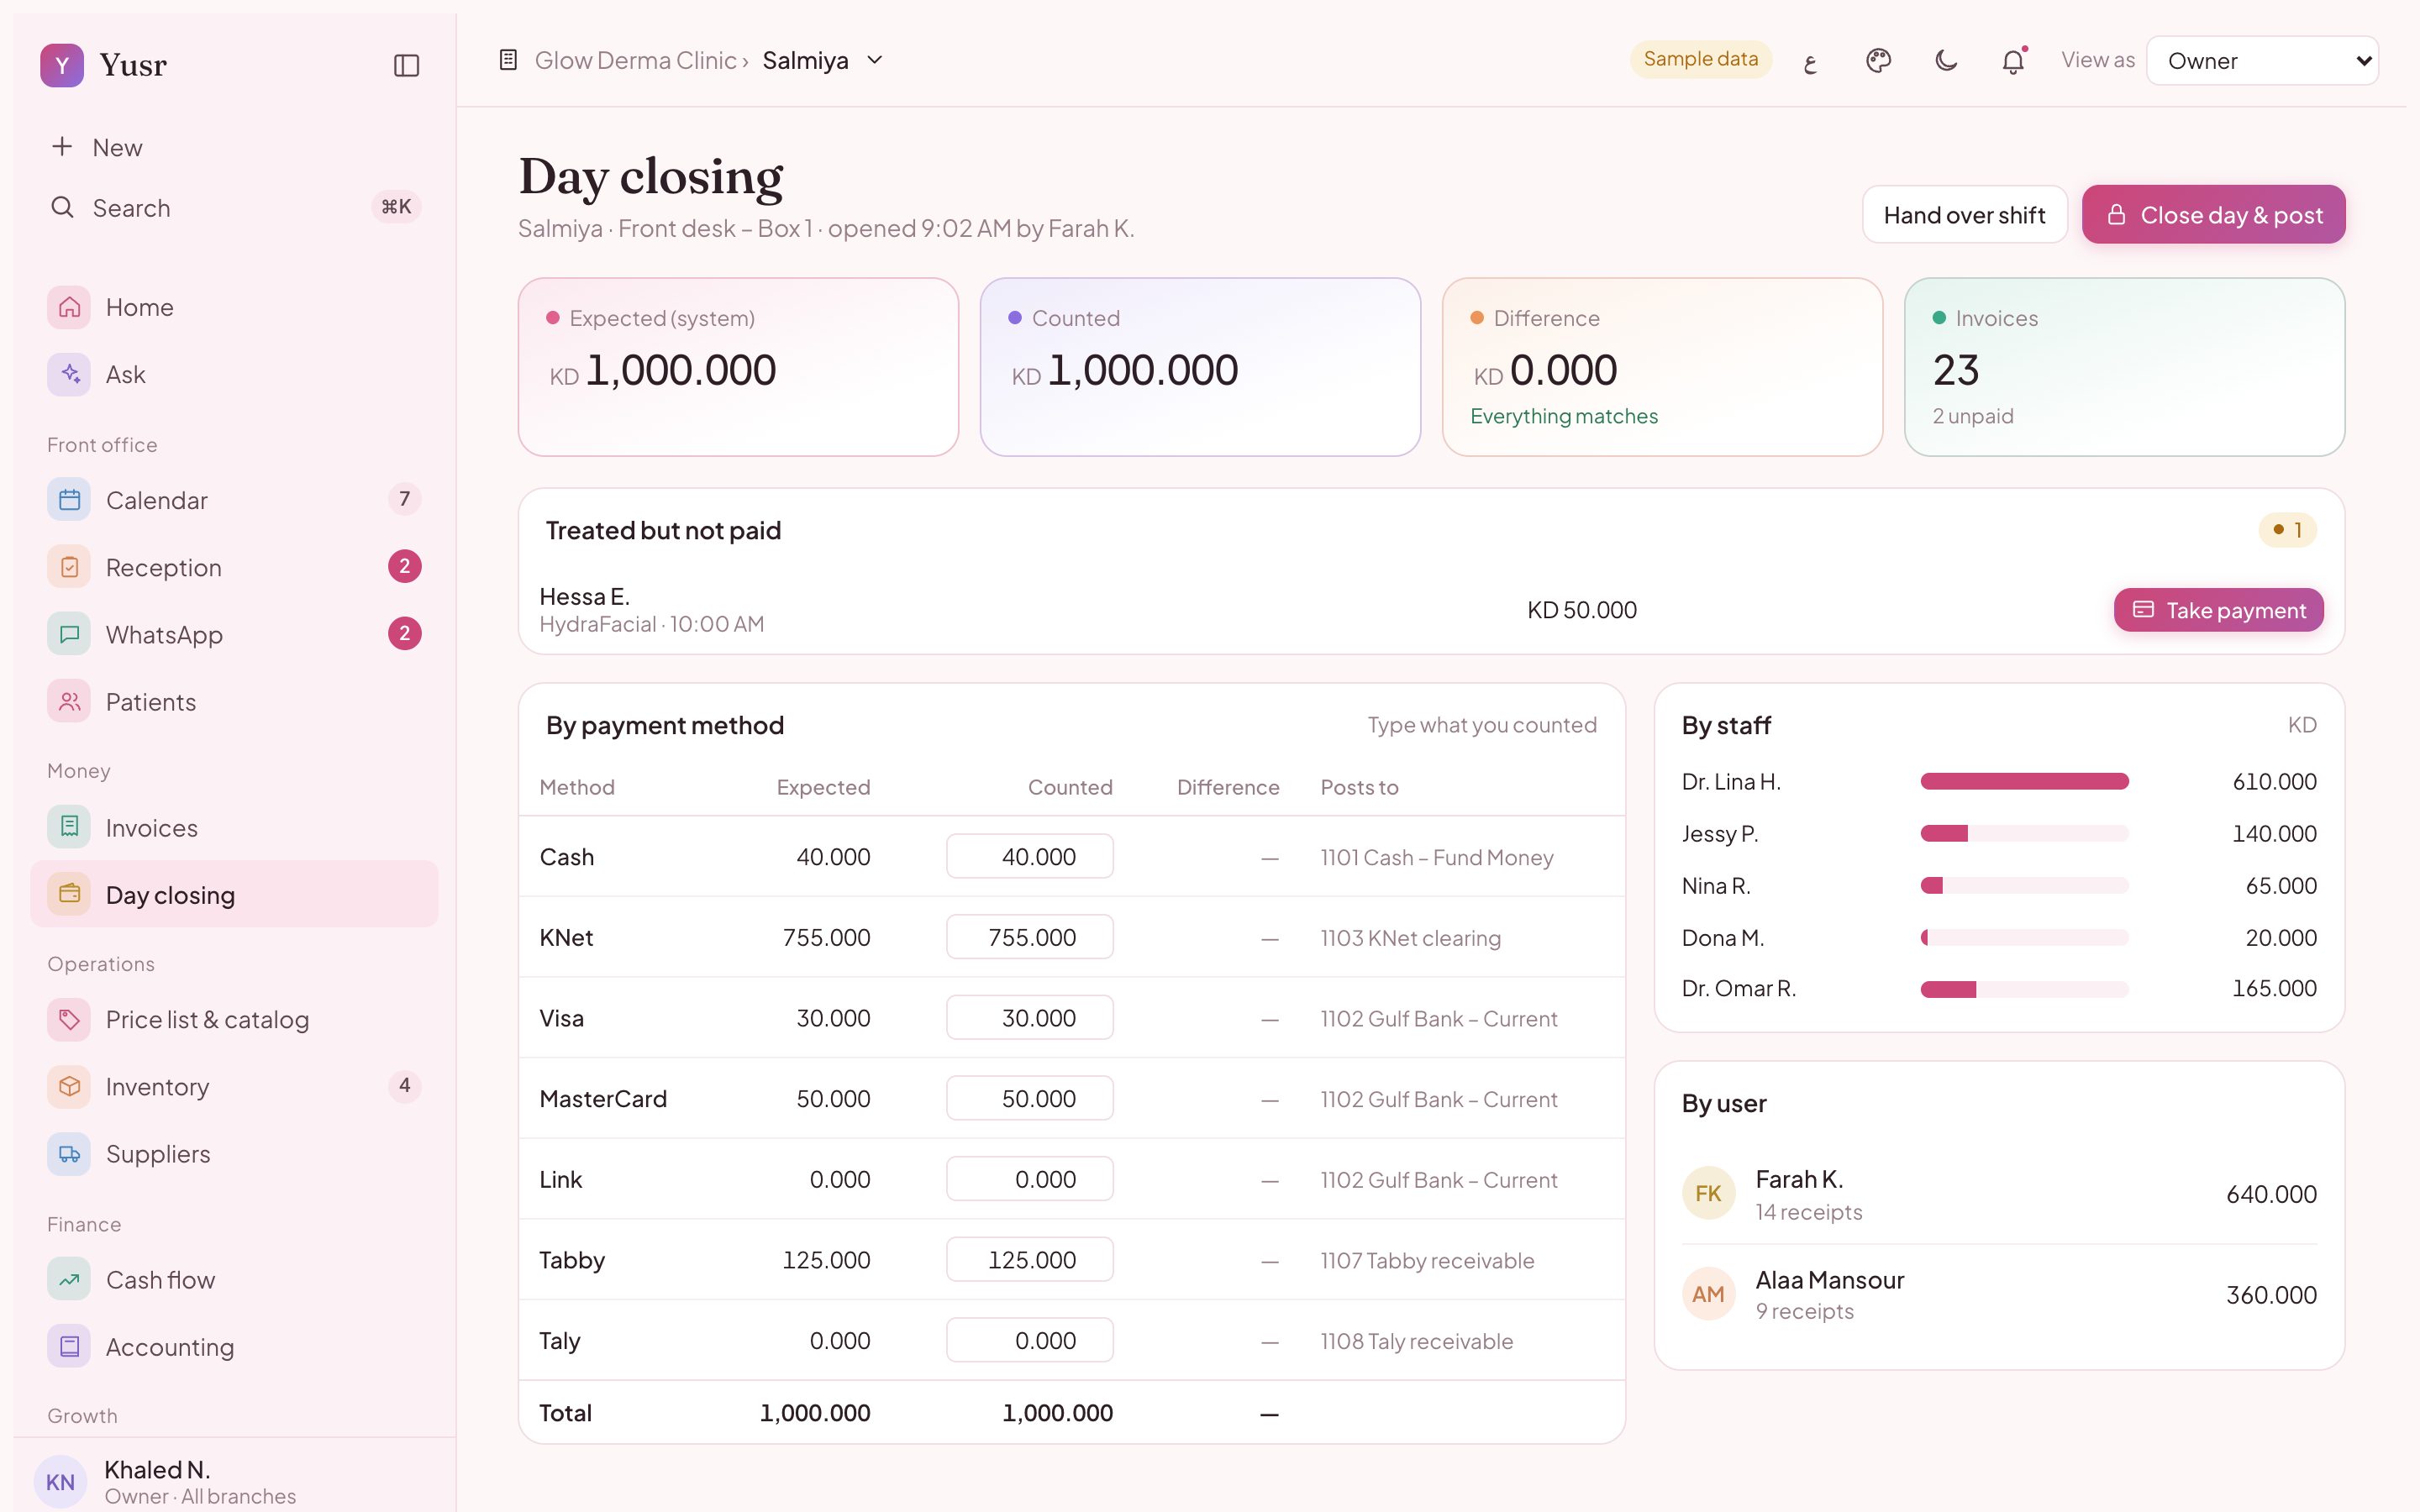The width and height of the screenshot is (2420, 1512).
Task: Click Hand over shift button
Action: pyautogui.click(x=1964, y=214)
